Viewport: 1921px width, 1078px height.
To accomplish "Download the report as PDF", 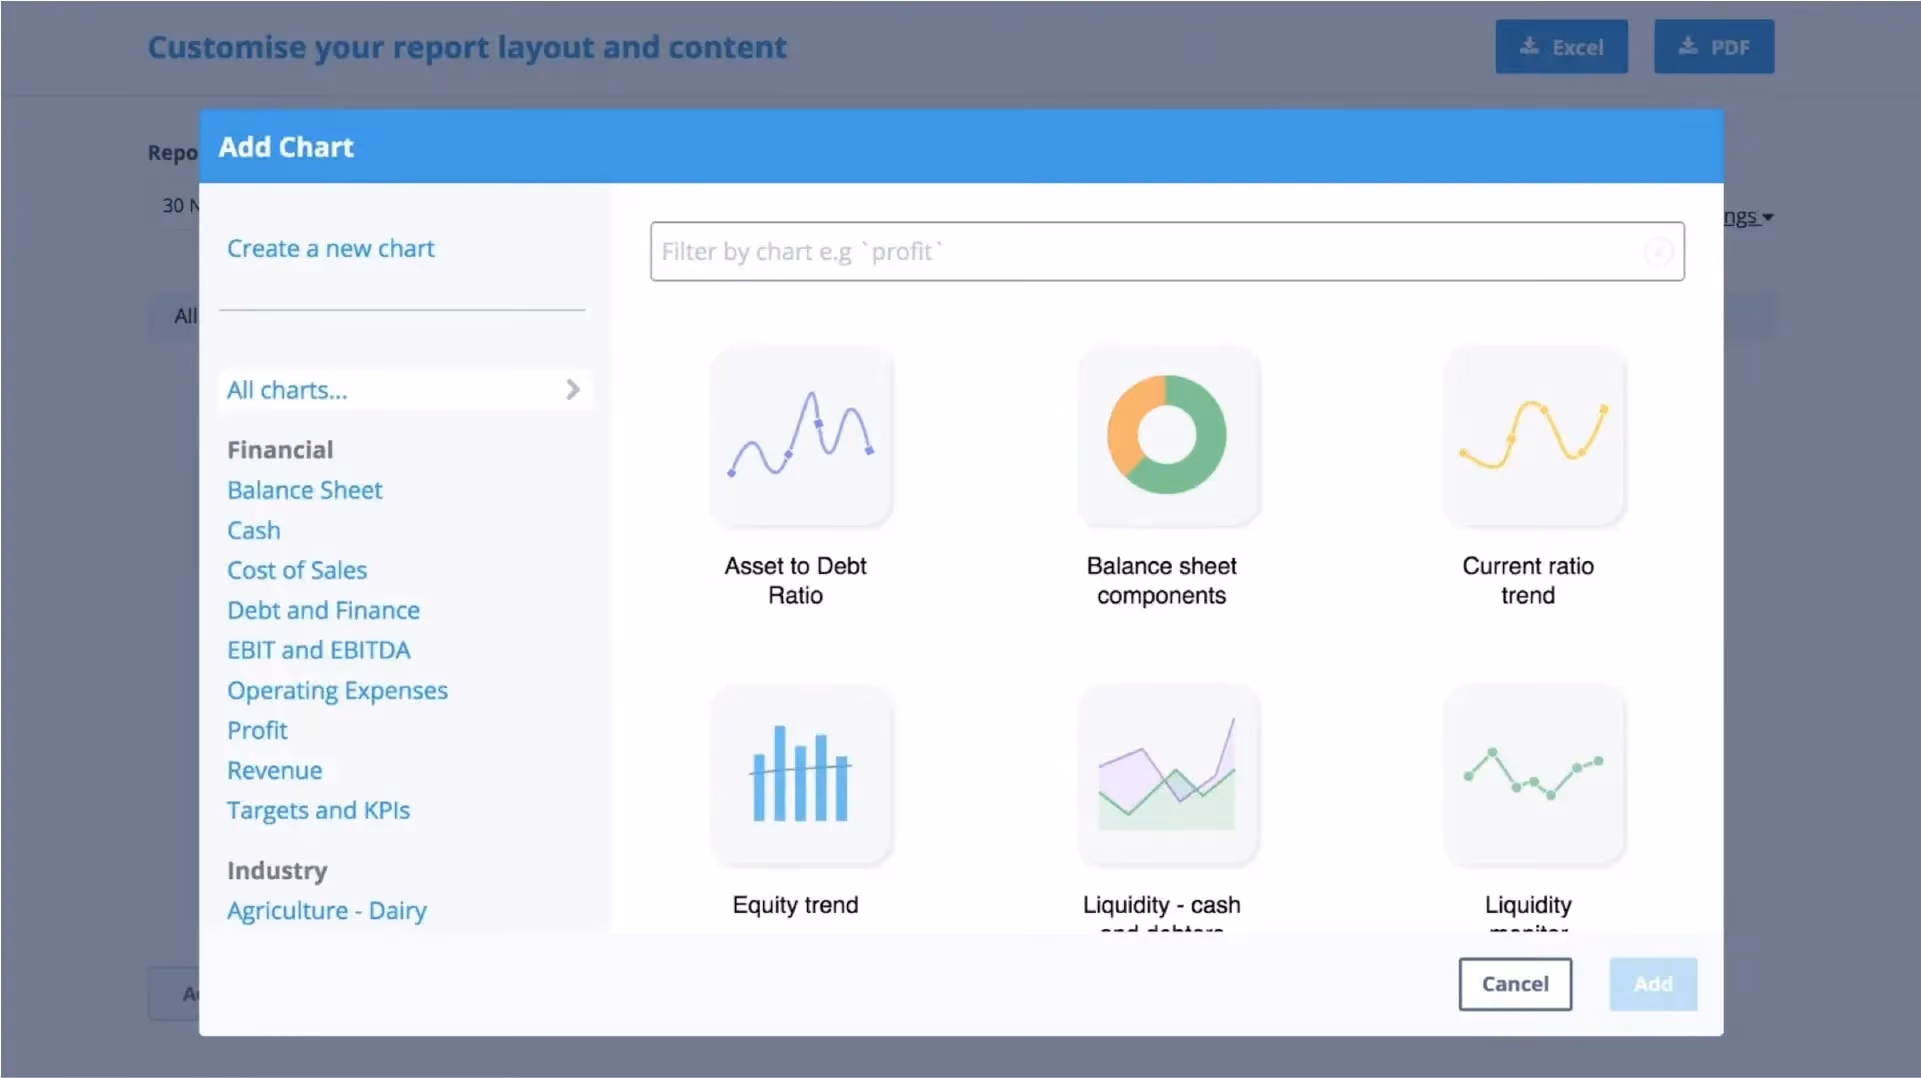I will (x=1714, y=47).
